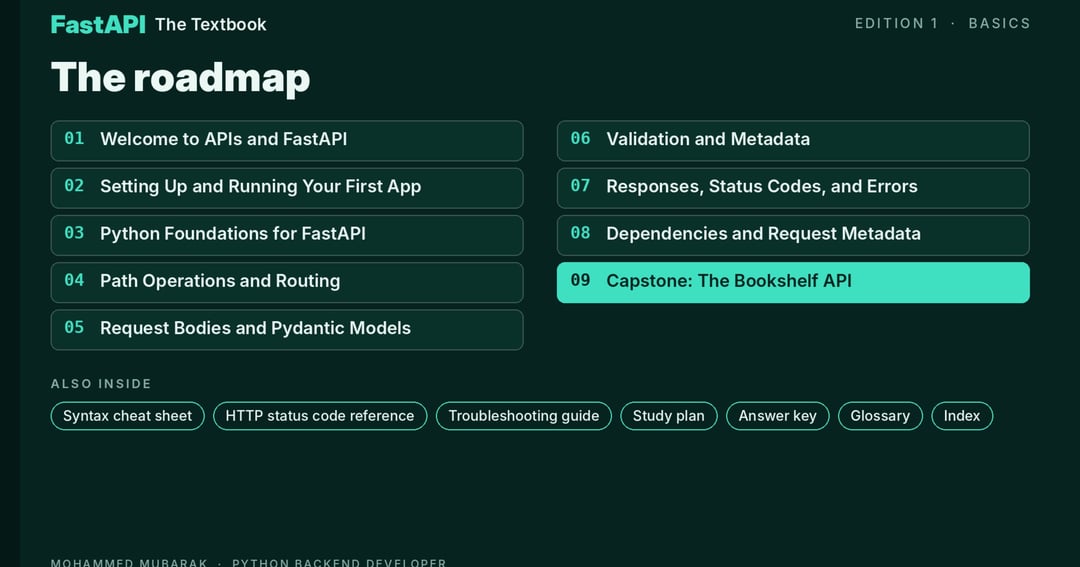Select the 'Troubleshooting guide' pill
This screenshot has width=1080, height=567.
[523, 416]
